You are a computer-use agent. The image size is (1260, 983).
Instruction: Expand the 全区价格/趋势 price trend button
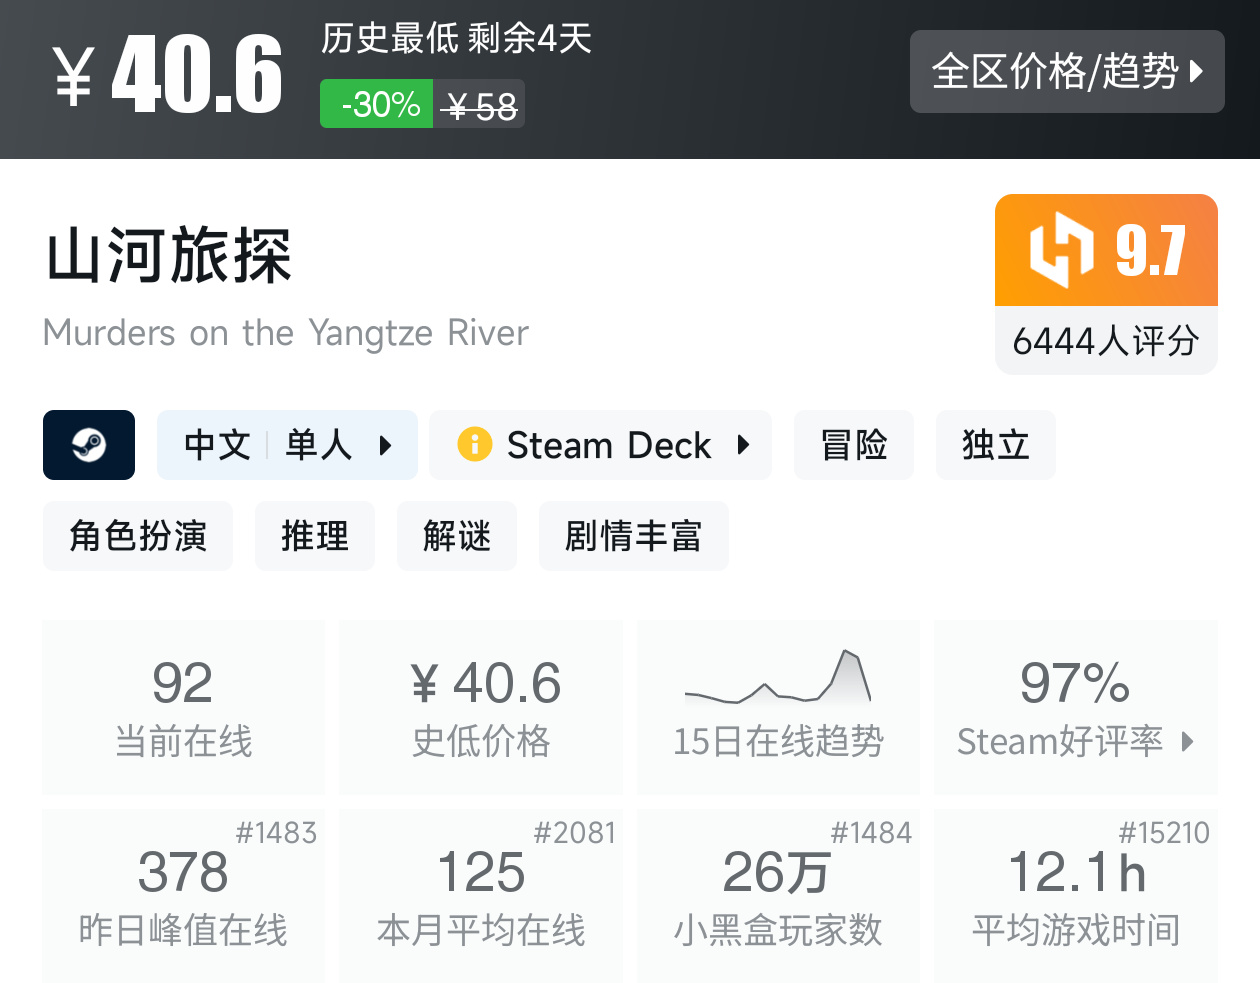(x=1066, y=72)
